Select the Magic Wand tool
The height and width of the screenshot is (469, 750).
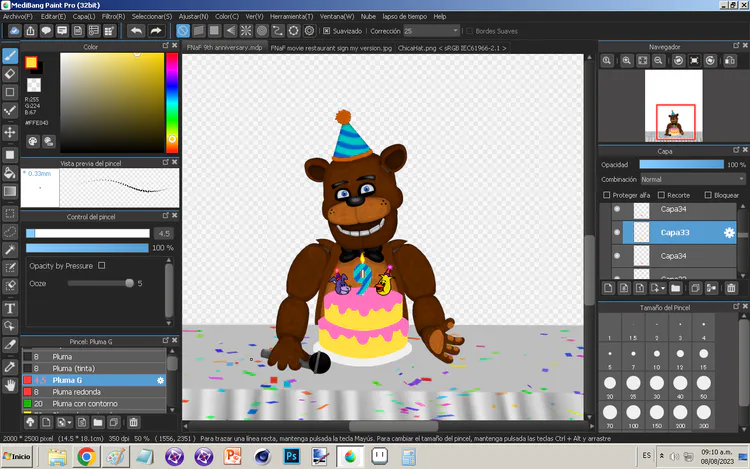(10, 249)
